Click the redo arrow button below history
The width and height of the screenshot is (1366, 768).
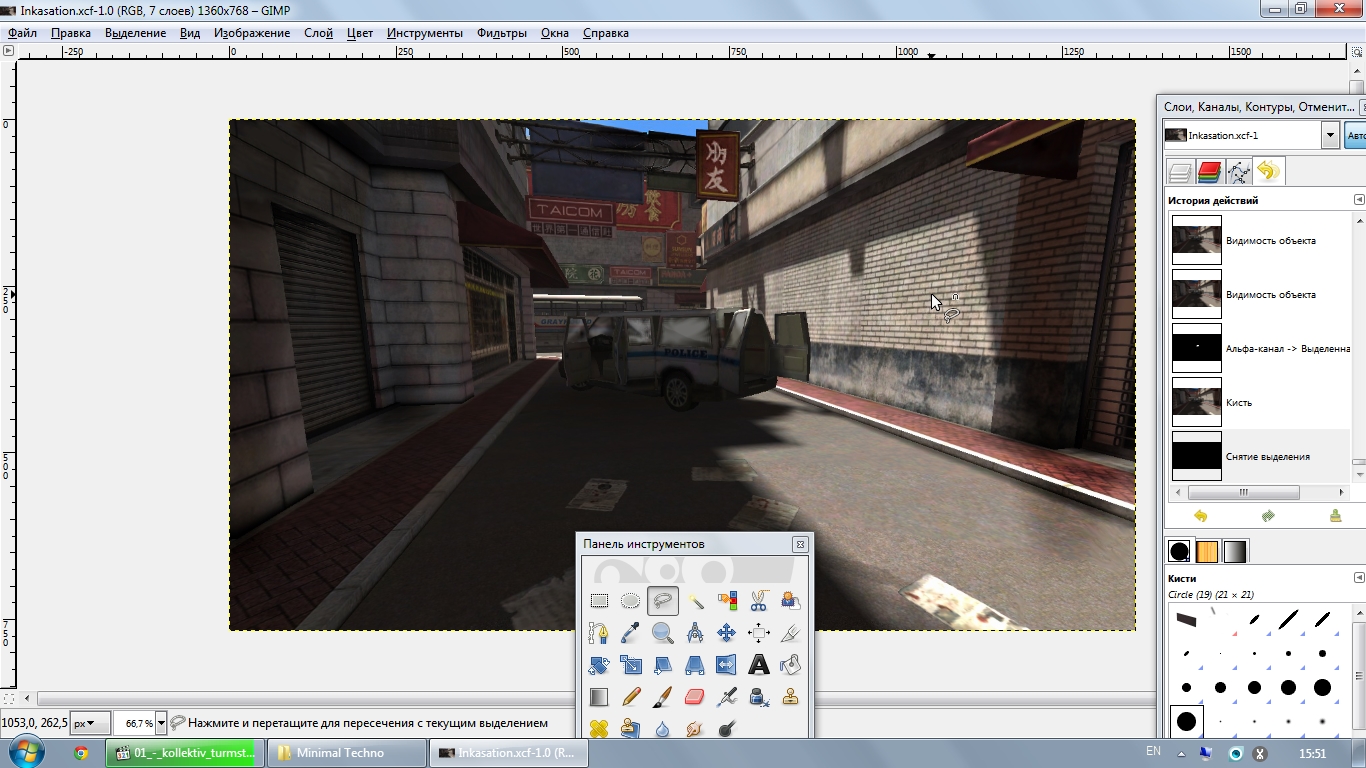pyautogui.click(x=1268, y=516)
